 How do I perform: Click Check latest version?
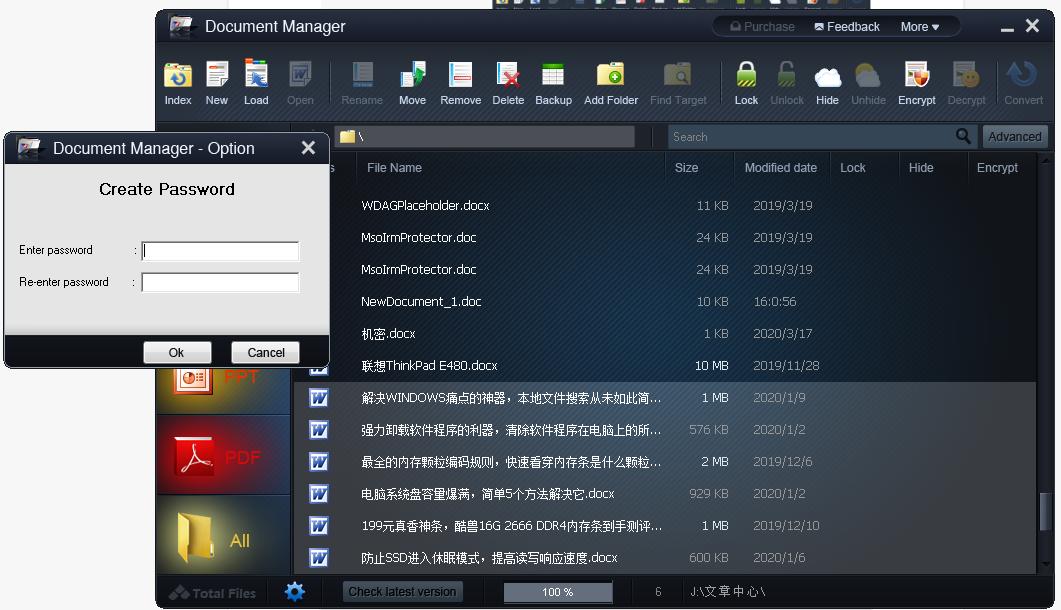pyautogui.click(x=402, y=591)
